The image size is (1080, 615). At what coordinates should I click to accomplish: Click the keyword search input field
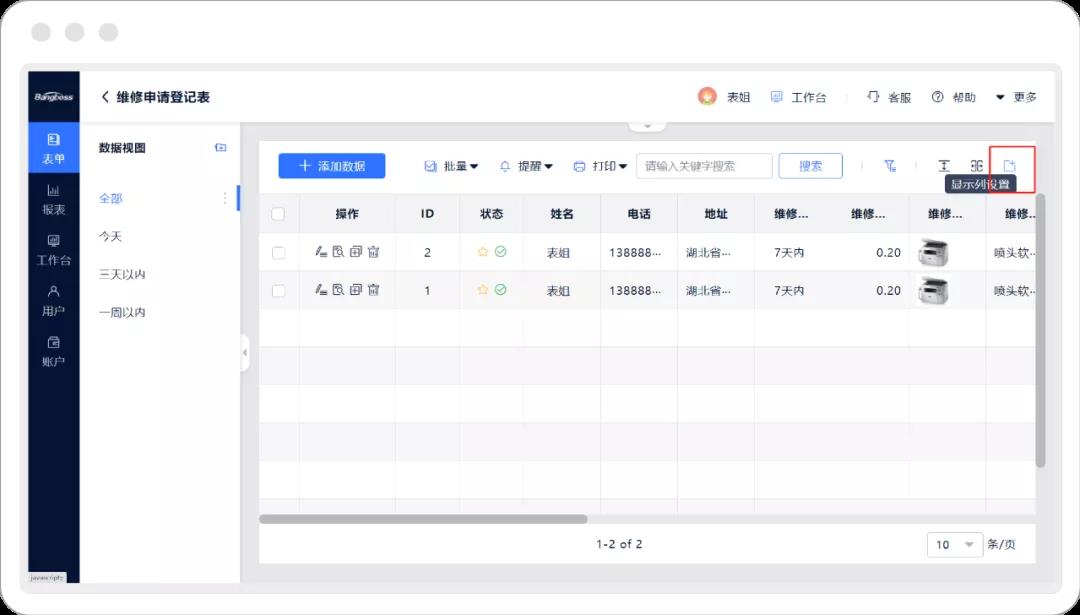tap(703, 166)
